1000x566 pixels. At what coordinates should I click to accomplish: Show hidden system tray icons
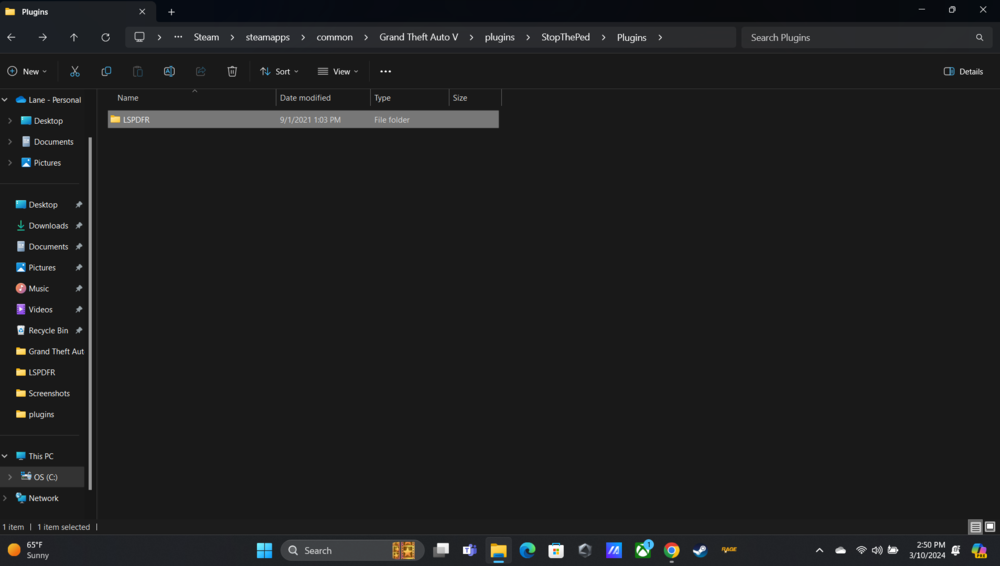(820, 550)
